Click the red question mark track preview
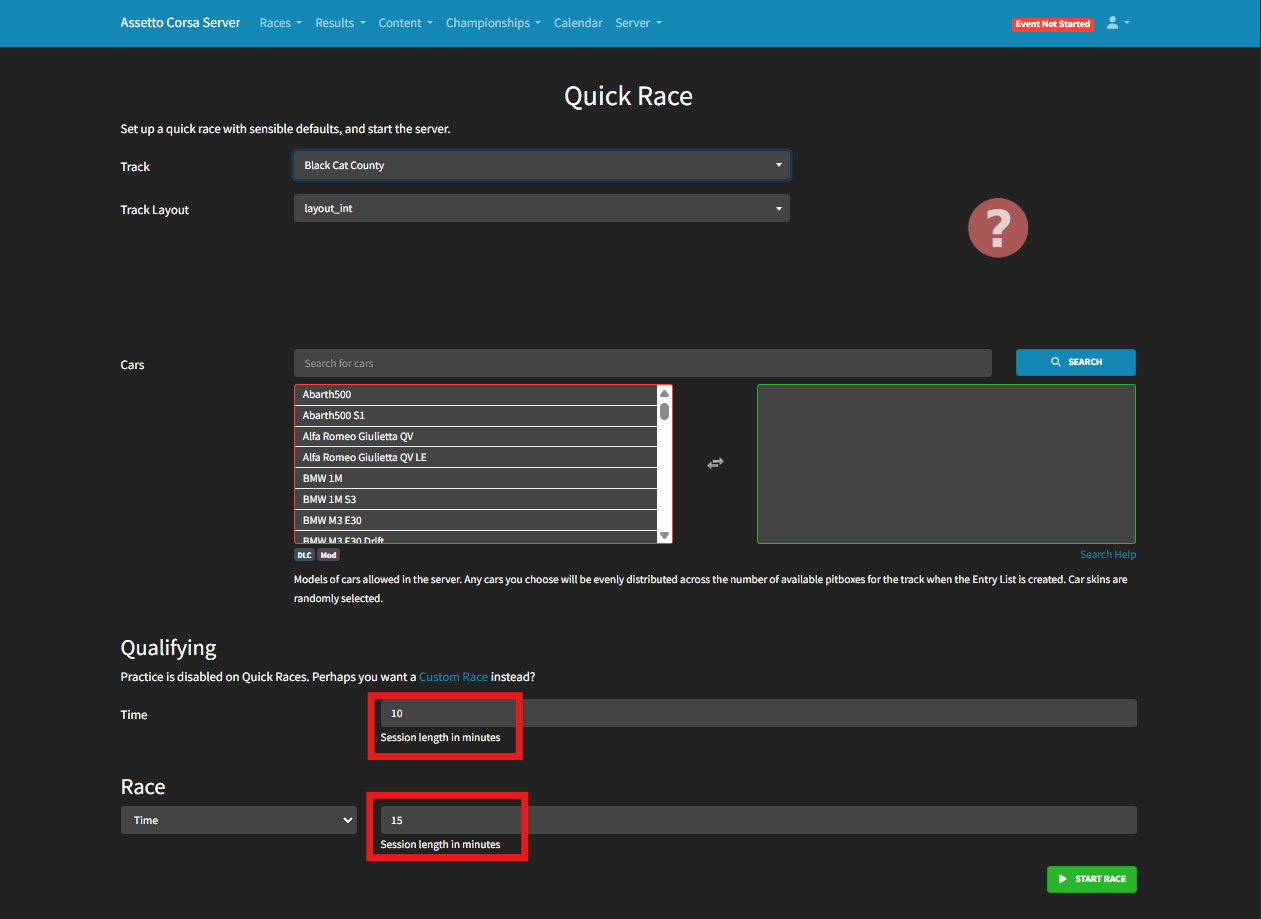Image resolution: width=1261 pixels, height=919 pixels. [997, 228]
